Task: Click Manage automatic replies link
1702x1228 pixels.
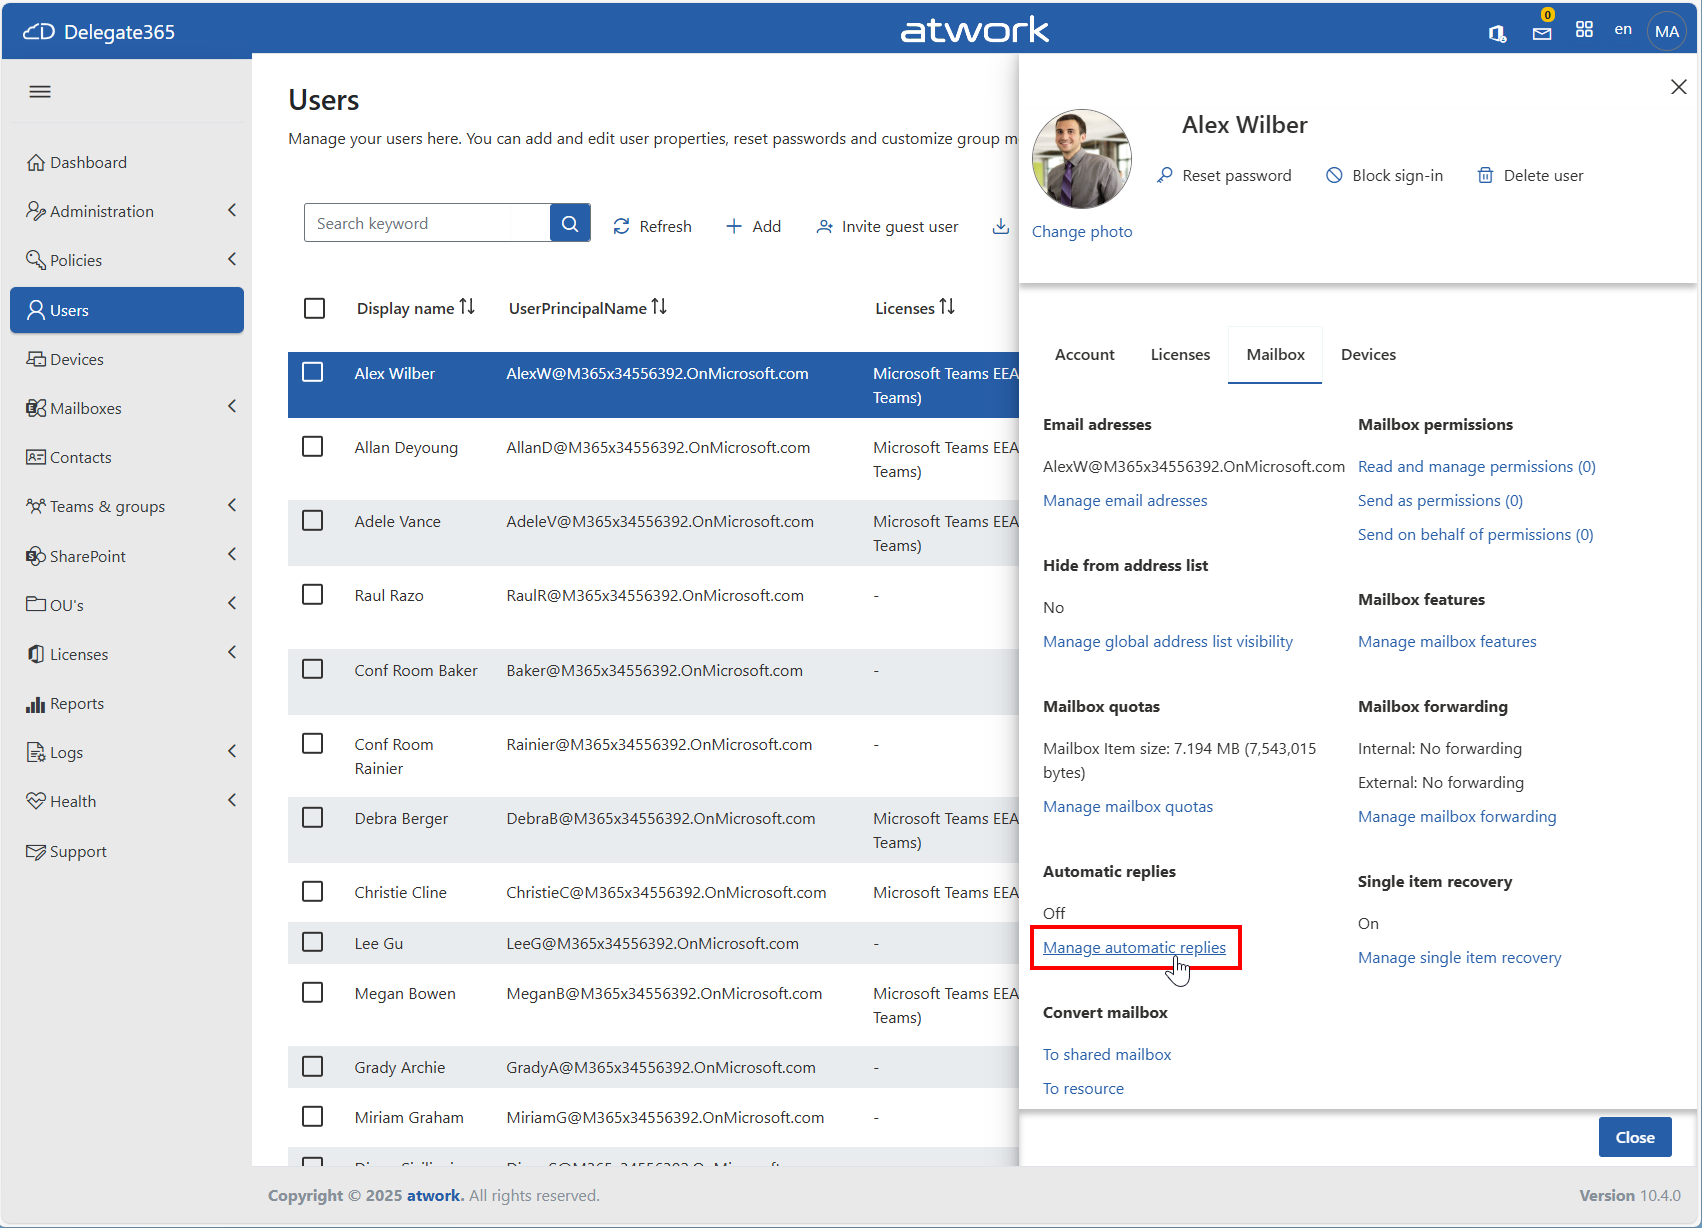Action: tap(1134, 948)
